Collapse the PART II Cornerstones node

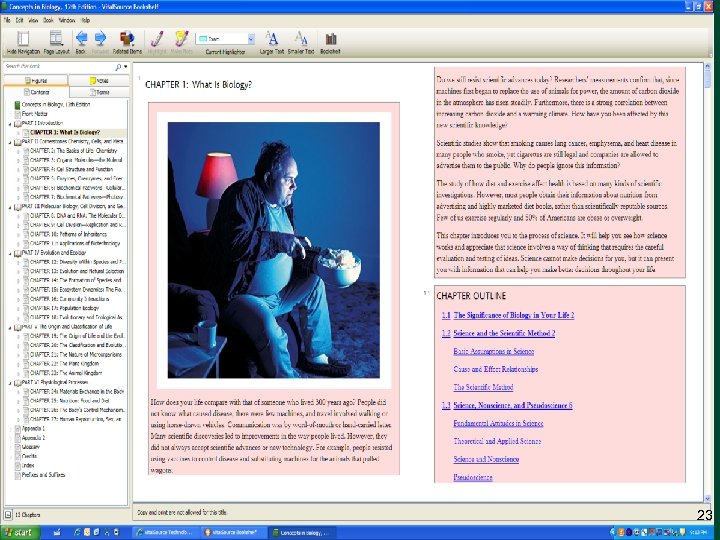pyautogui.click(x=10, y=142)
